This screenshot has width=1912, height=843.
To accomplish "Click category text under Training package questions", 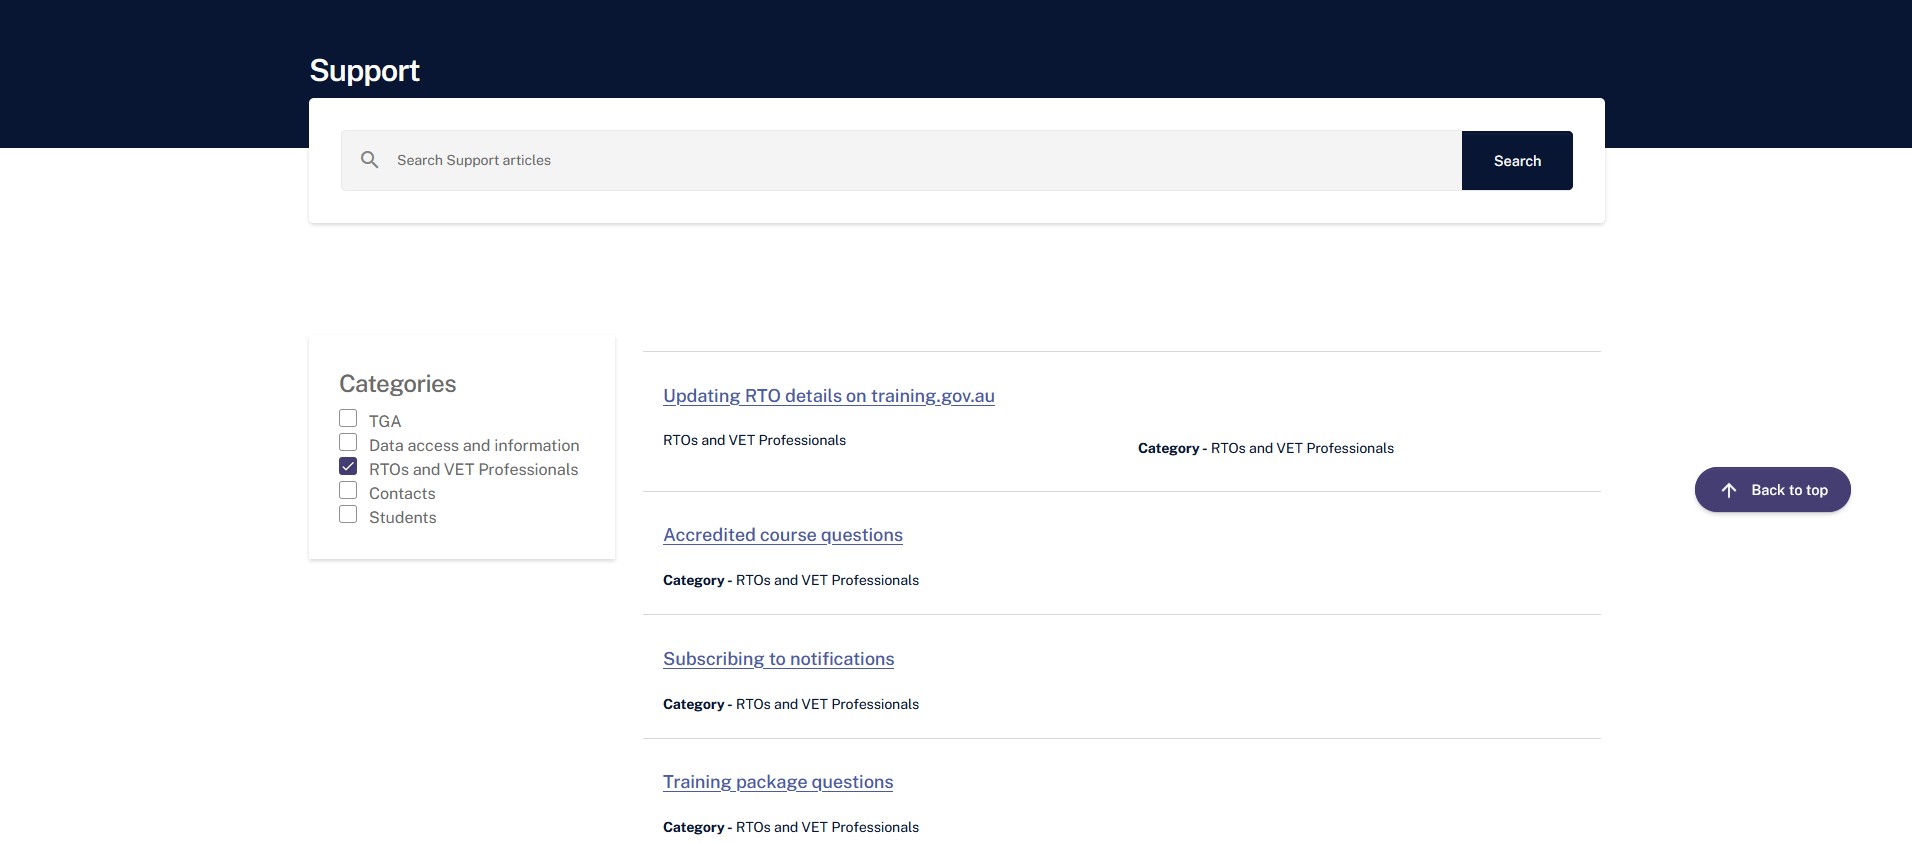I will pos(790,827).
